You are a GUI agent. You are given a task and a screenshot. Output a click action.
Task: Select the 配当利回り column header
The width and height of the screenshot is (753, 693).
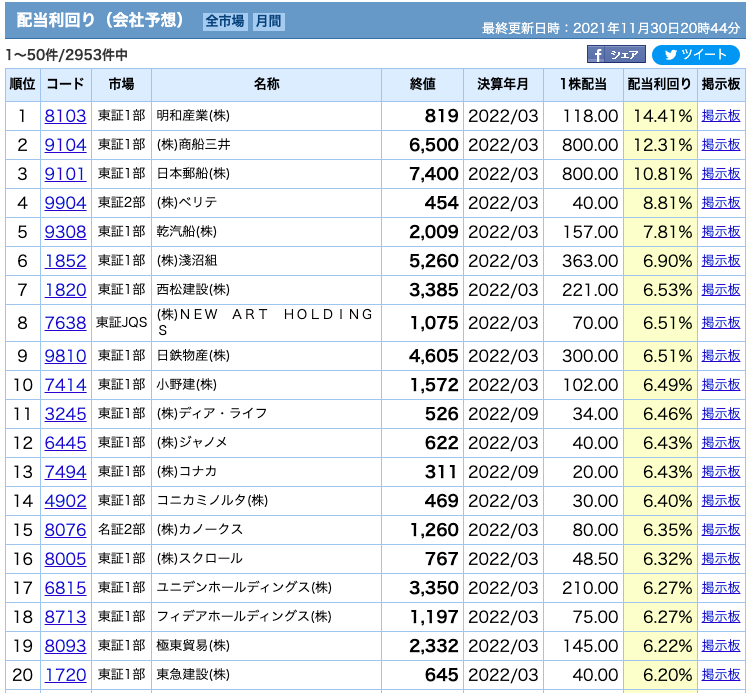[x=660, y=85]
